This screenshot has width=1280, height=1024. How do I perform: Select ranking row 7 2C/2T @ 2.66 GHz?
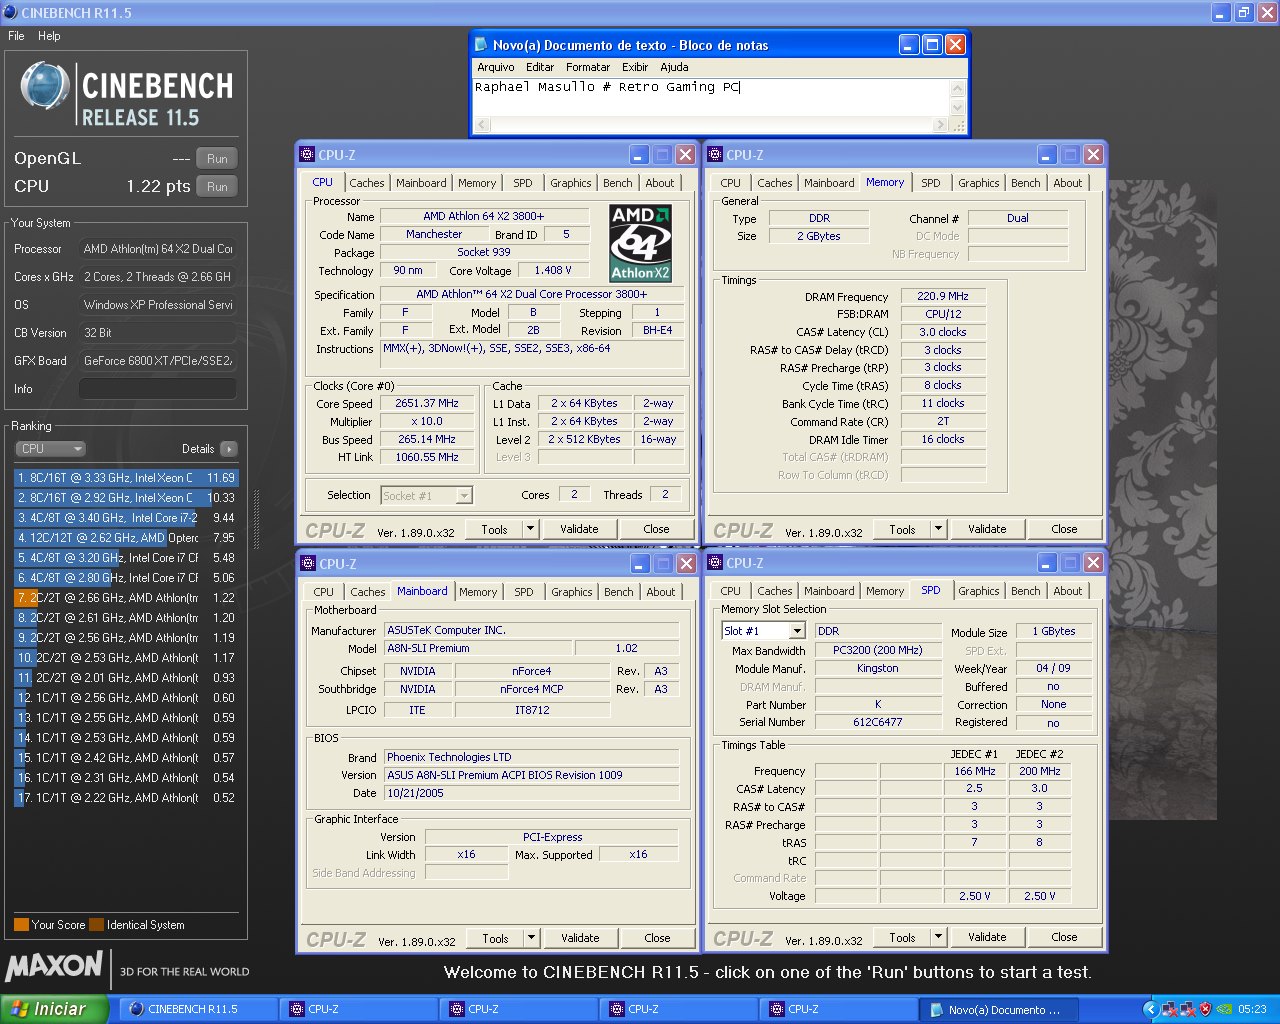(126, 598)
